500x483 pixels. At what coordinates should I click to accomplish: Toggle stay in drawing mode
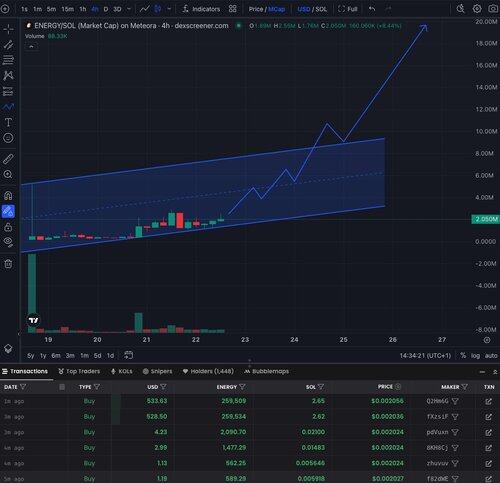tap(8, 211)
